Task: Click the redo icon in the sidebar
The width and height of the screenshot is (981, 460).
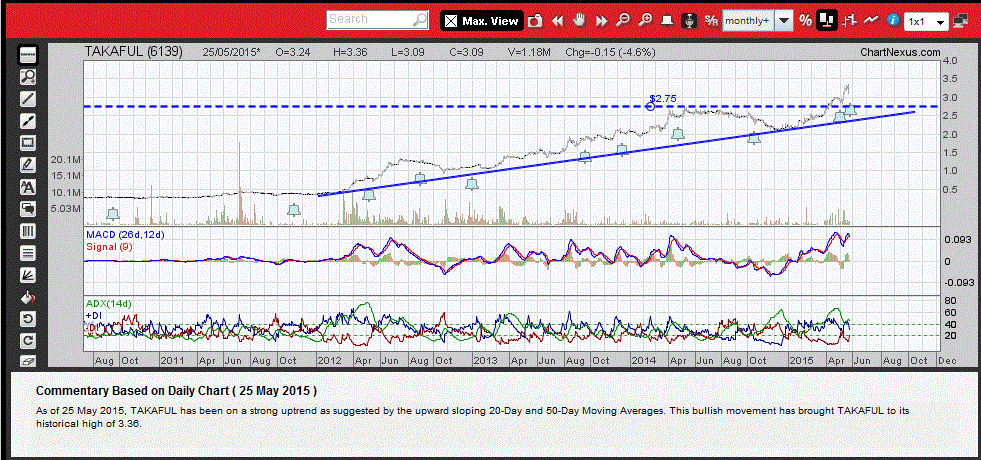Action: pyautogui.click(x=28, y=341)
